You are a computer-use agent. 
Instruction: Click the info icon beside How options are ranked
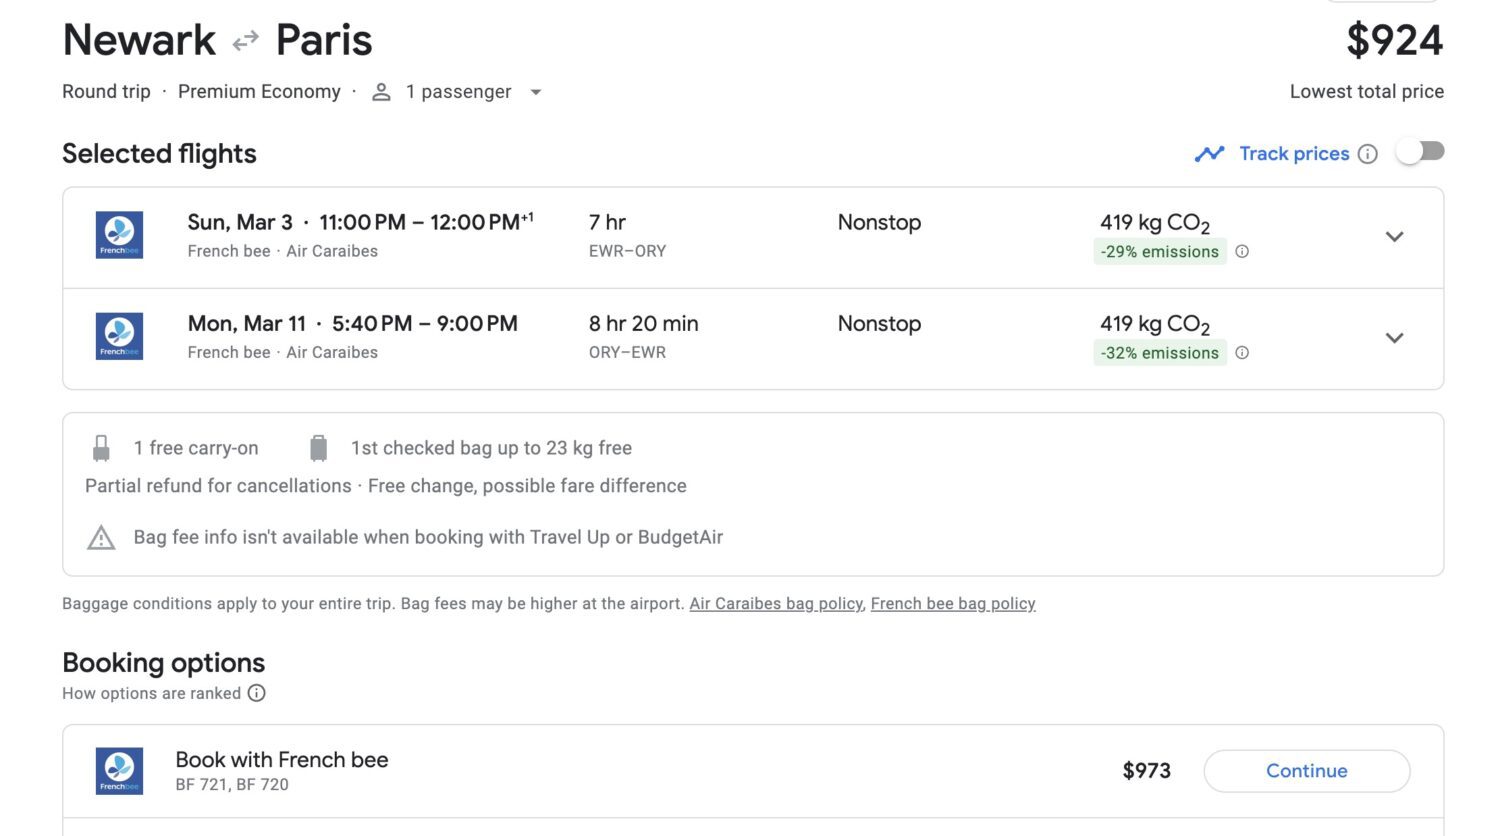(257, 693)
